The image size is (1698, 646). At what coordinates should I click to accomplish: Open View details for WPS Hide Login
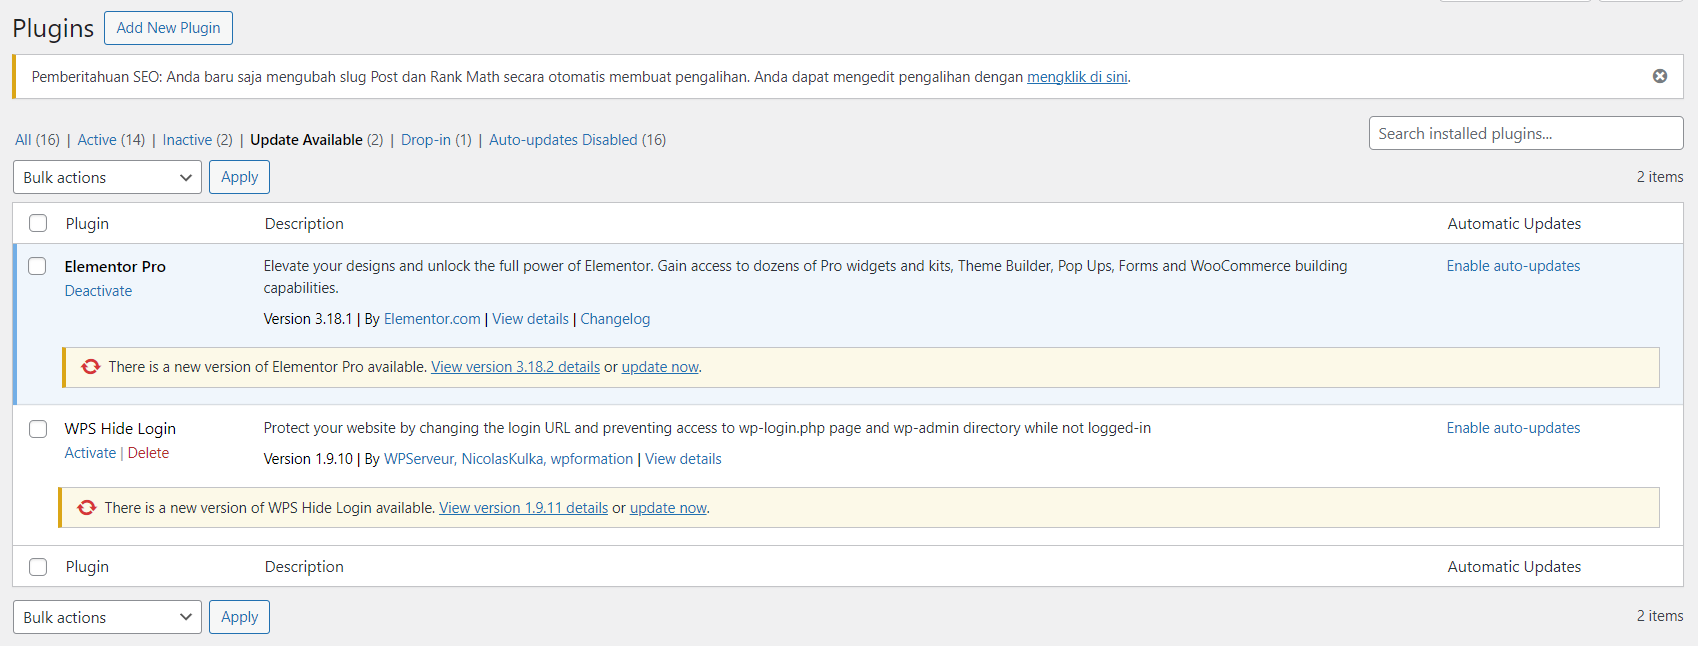click(x=683, y=459)
